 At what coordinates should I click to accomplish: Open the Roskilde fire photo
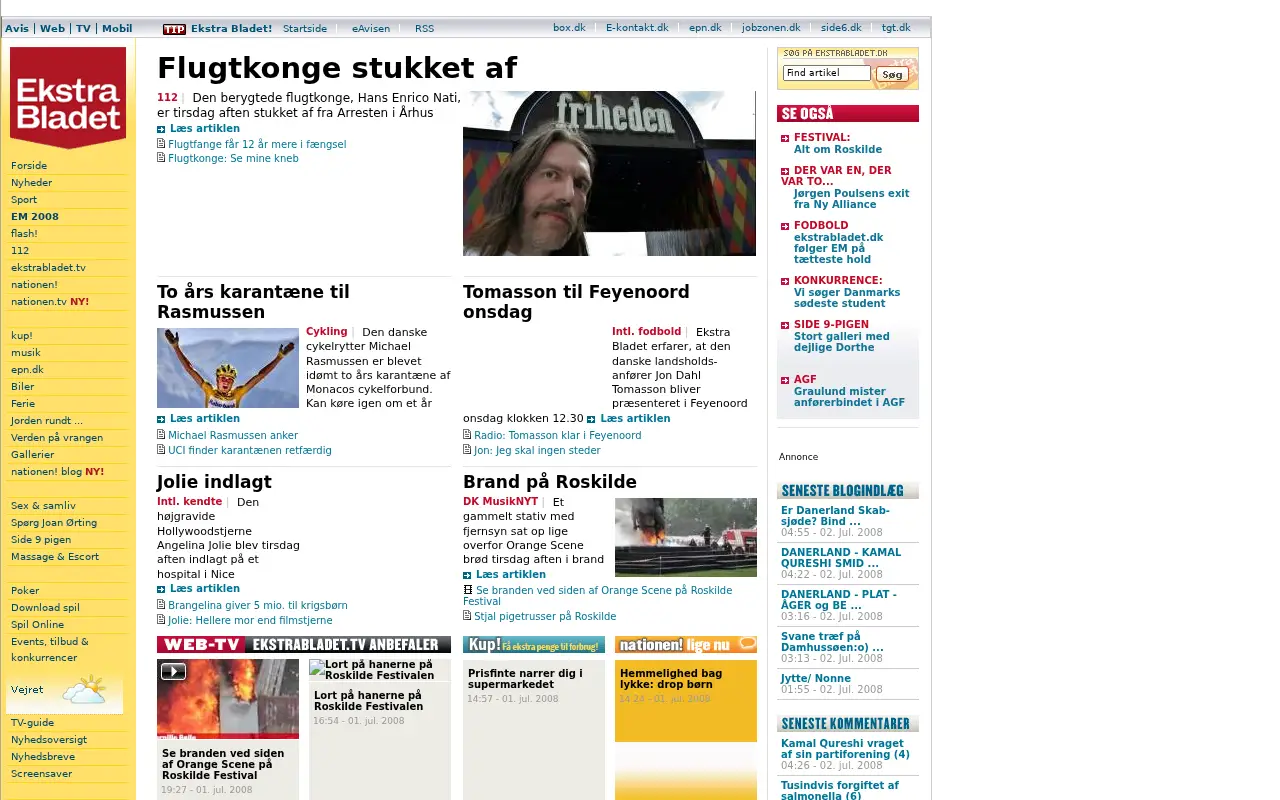pyautogui.click(x=686, y=537)
